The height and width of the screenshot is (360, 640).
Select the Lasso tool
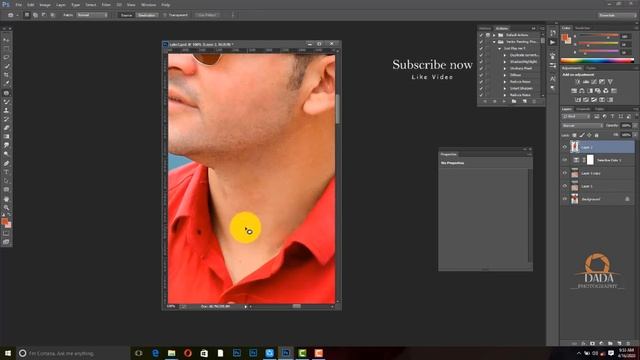[x=6, y=57]
